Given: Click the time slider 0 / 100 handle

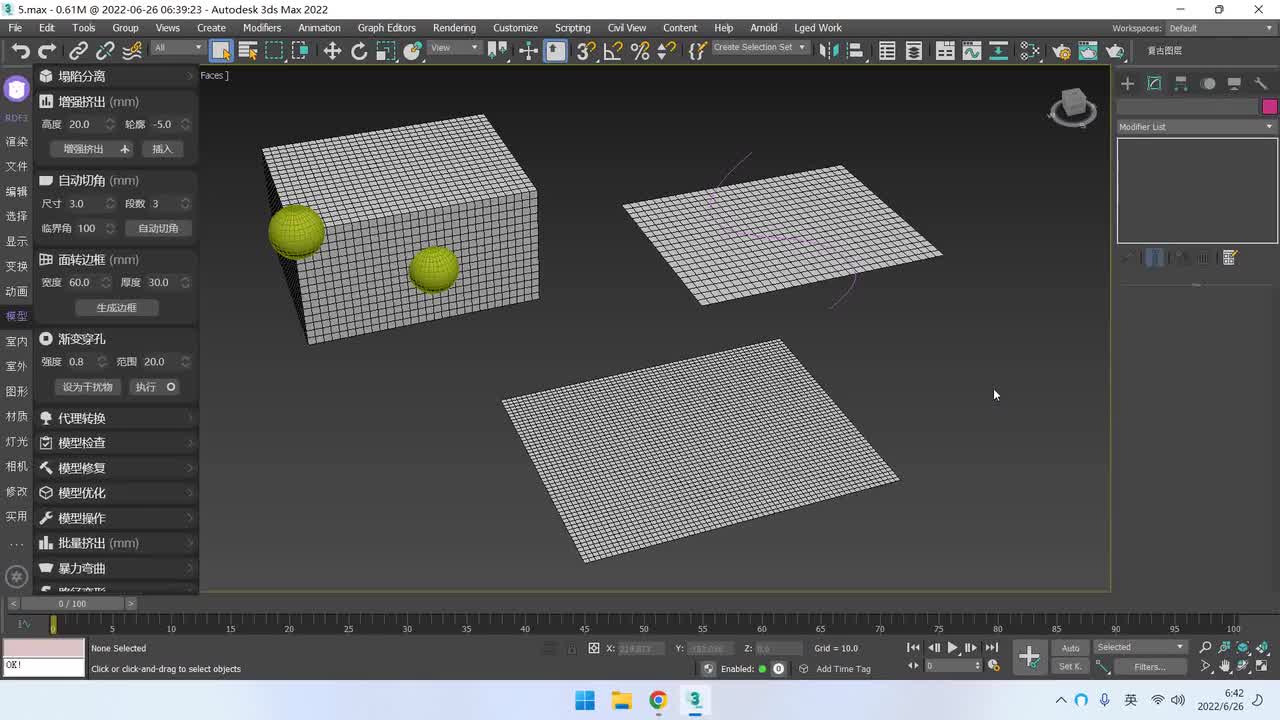Looking at the screenshot, I should coord(72,604).
